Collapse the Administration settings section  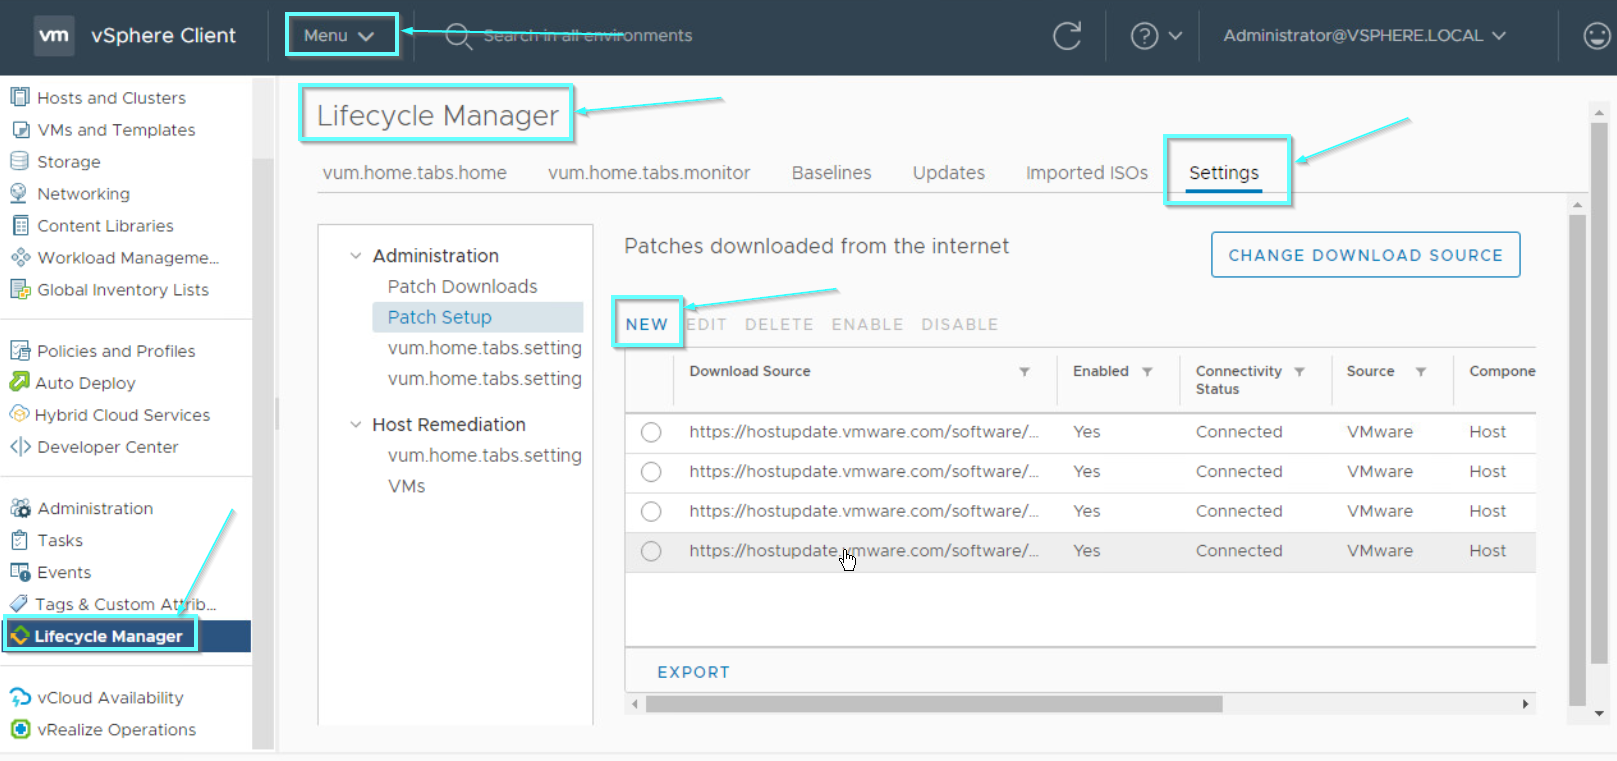(x=355, y=256)
